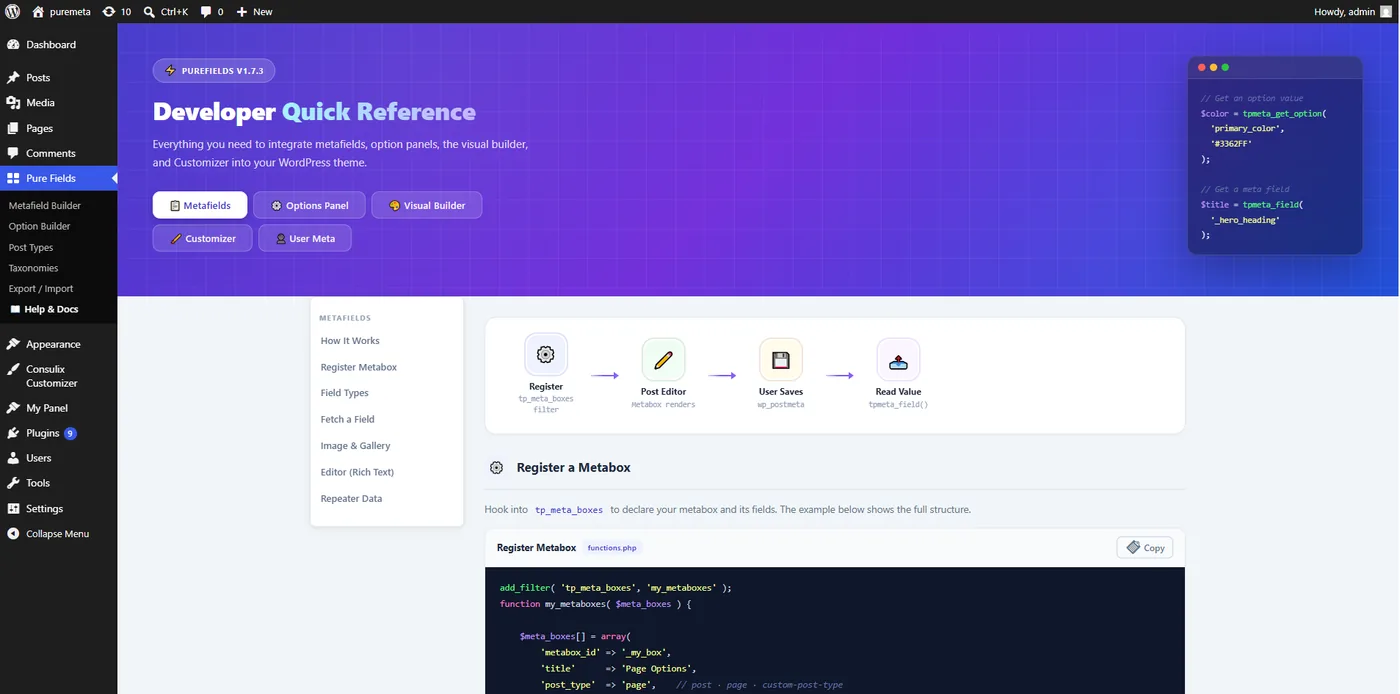The height and width of the screenshot is (694, 1400).
Task: Click the User Saves floppy disk icon
Action: coord(781,360)
